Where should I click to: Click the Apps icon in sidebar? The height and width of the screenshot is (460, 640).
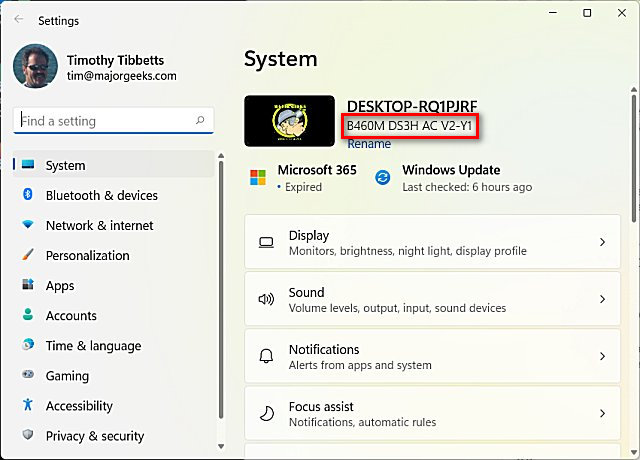click(28, 284)
